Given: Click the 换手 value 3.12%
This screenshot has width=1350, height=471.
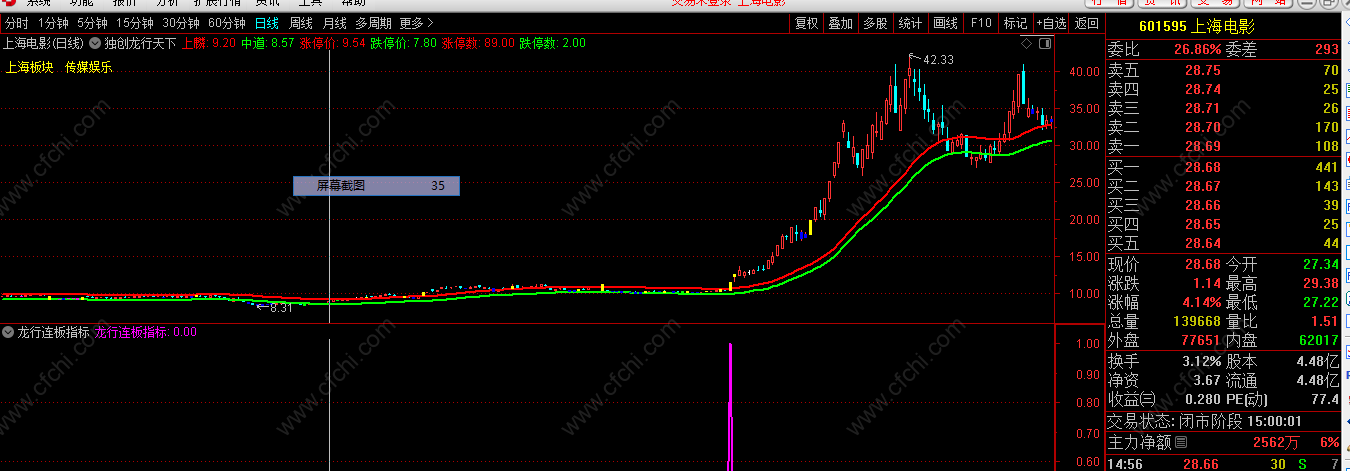Looking at the screenshot, I should (1202, 361).
